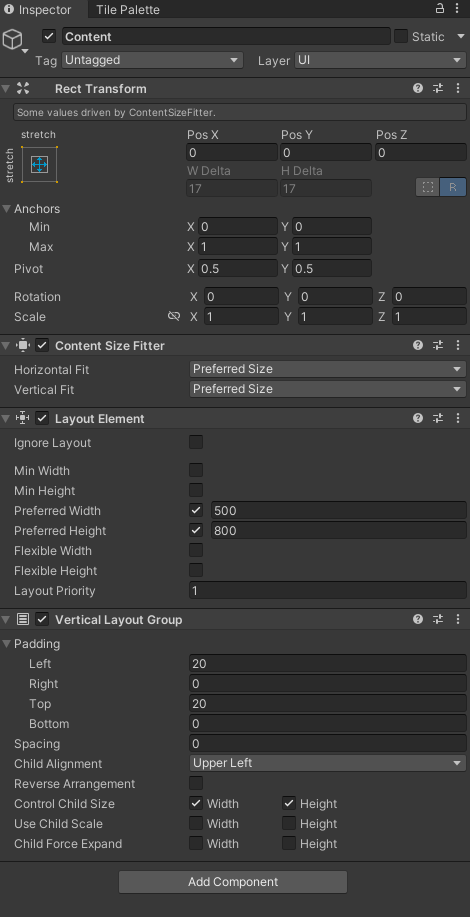
Task: Uncheck Control Child Size Width
Action: pyautogui.click(x=196, y=804)
